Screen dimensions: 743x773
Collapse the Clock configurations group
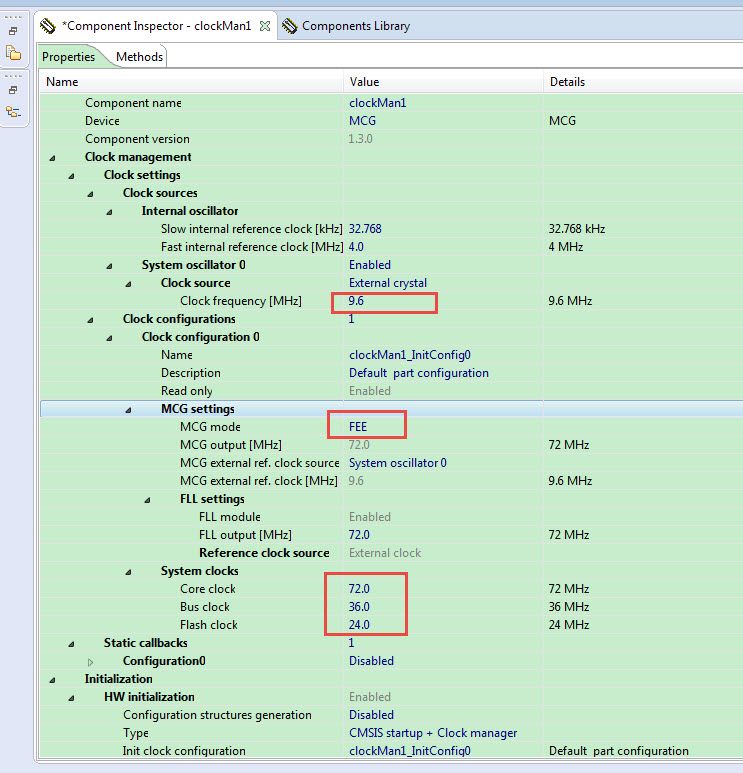(90, 319)
